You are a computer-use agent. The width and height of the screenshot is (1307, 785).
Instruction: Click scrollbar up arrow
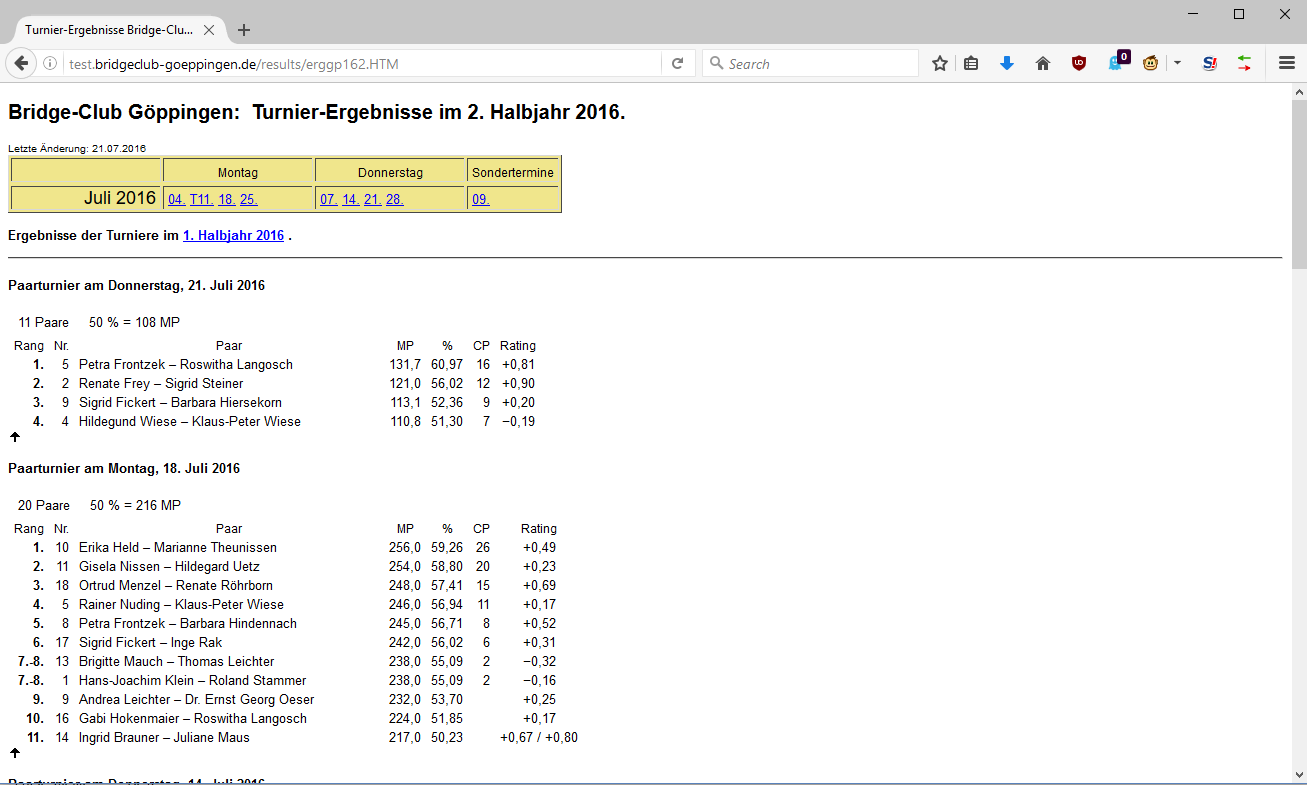point(1299,91)
